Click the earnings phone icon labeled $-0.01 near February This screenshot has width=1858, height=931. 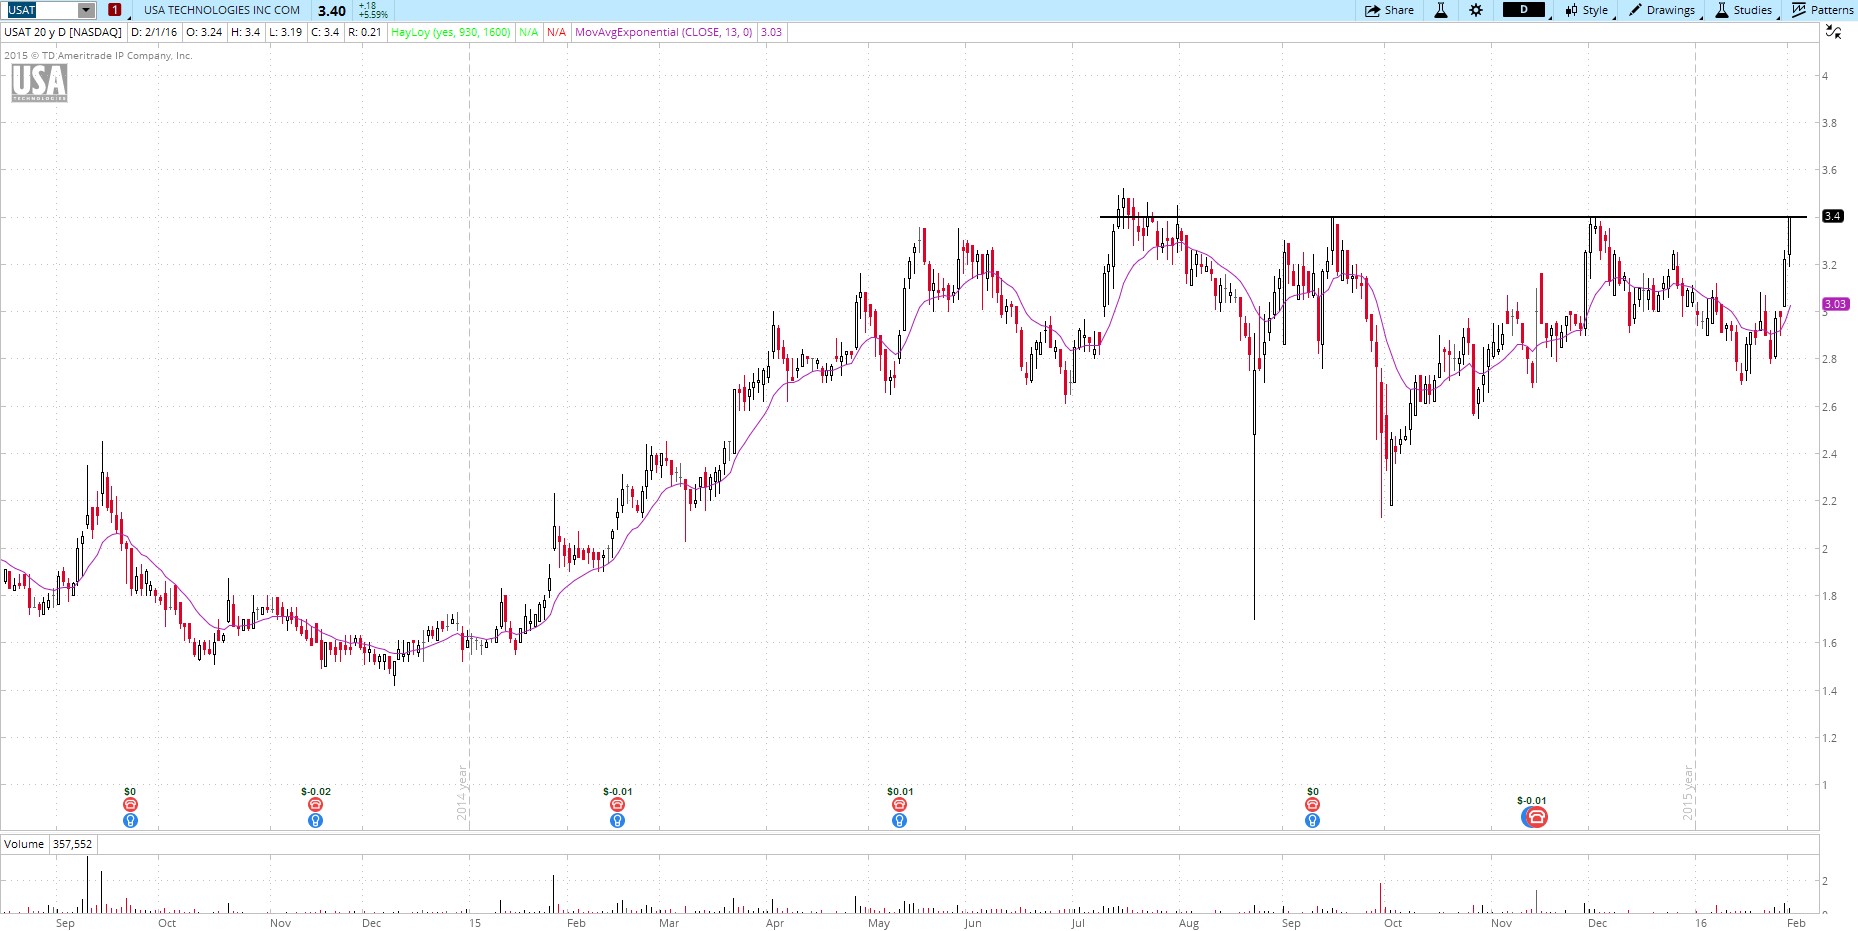617,804
